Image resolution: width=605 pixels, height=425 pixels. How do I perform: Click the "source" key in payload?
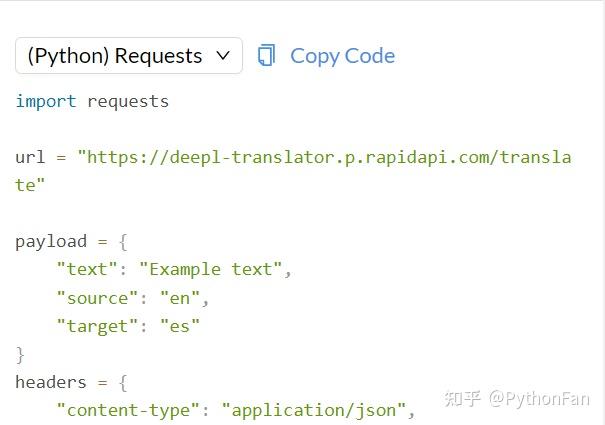click(97, 298)
